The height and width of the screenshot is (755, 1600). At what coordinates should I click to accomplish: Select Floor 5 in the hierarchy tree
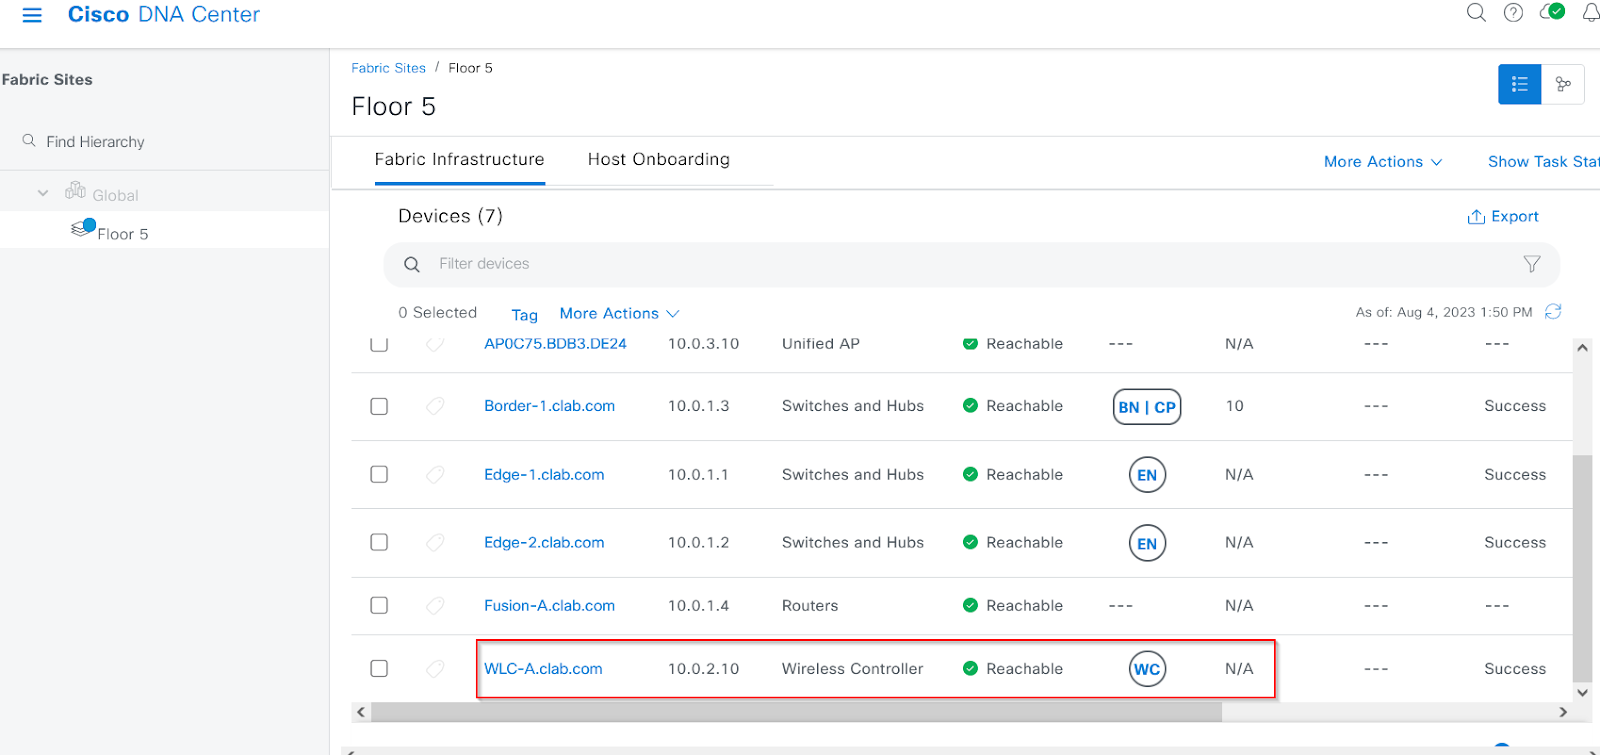[x=123, y=234]
